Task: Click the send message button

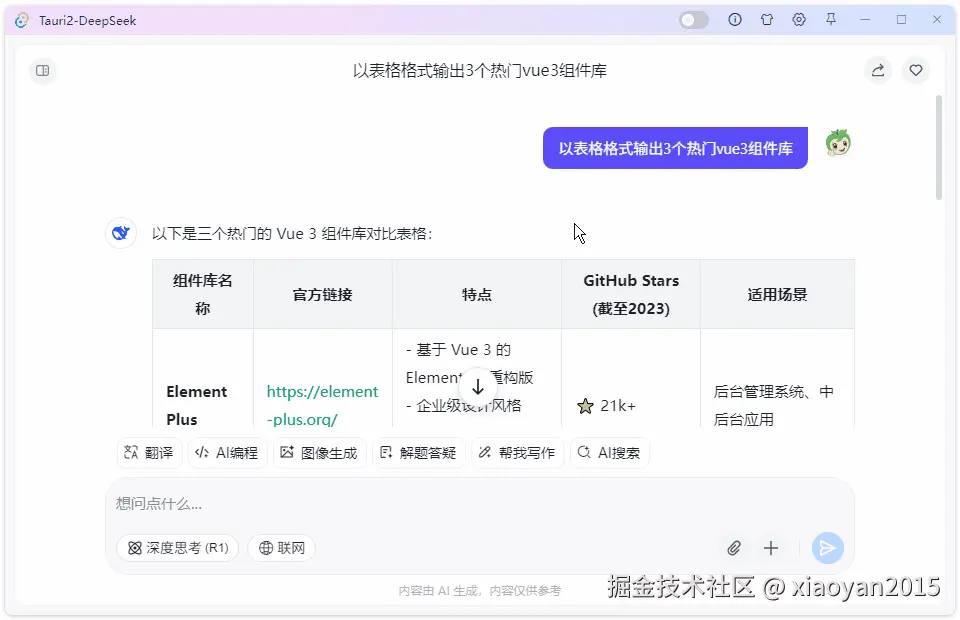Action: coord(827,548)
